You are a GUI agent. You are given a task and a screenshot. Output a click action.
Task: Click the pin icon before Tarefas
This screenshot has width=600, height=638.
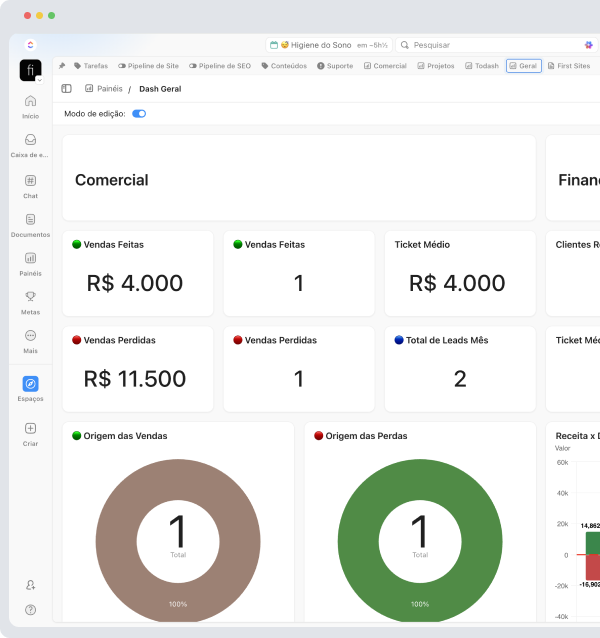62,66
